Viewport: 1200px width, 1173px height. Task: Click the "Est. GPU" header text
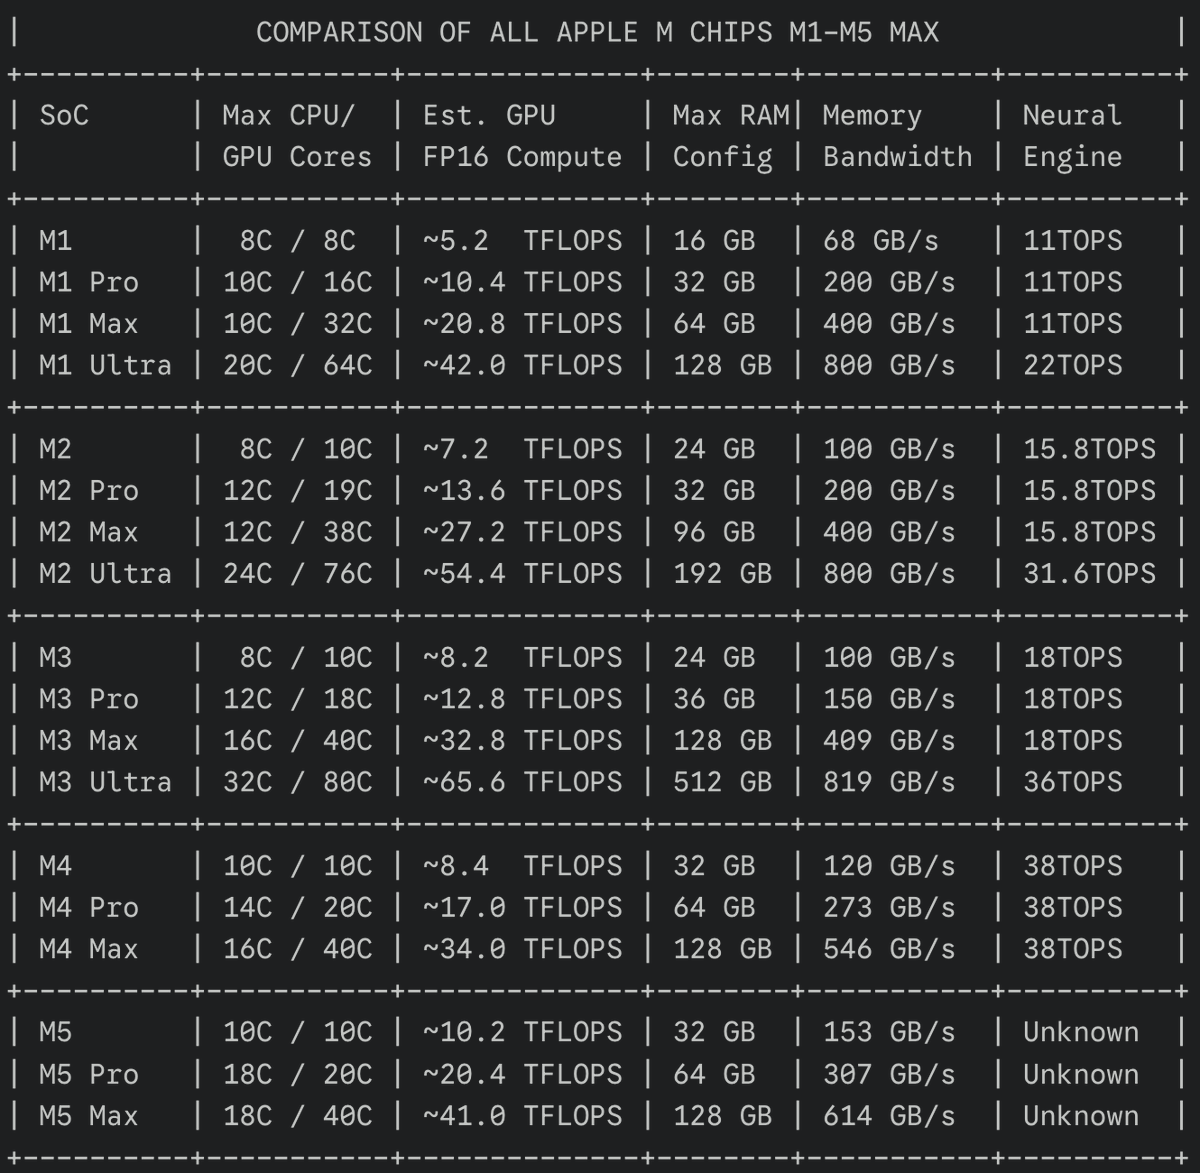point(489,115)
